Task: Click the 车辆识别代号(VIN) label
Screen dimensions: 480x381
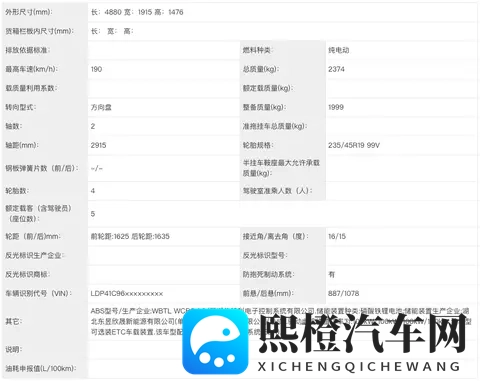Action: click(39, 294)
